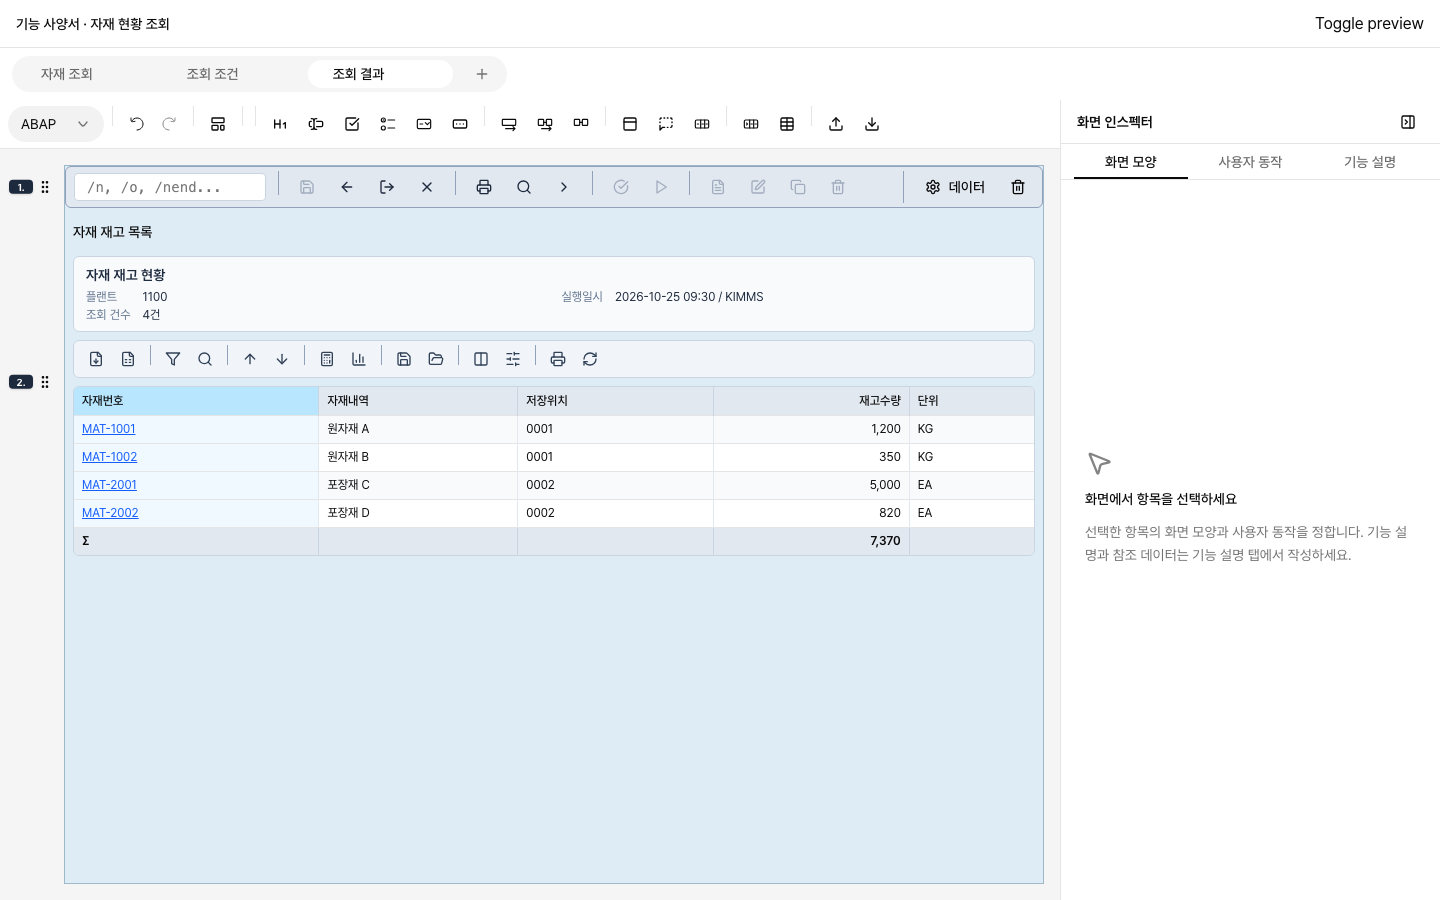Add a checkbox element from the toolbar

click(352, 124)
